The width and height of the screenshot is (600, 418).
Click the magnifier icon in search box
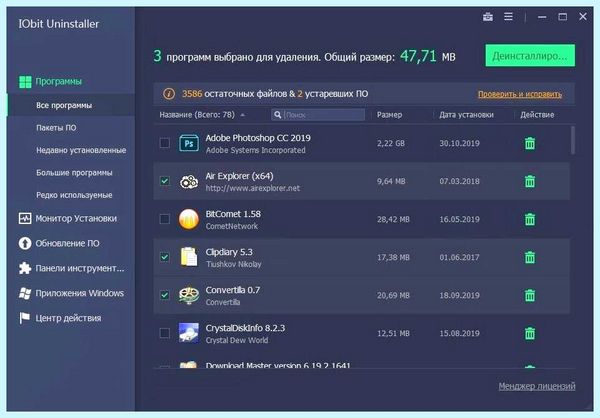pos(278,114)
